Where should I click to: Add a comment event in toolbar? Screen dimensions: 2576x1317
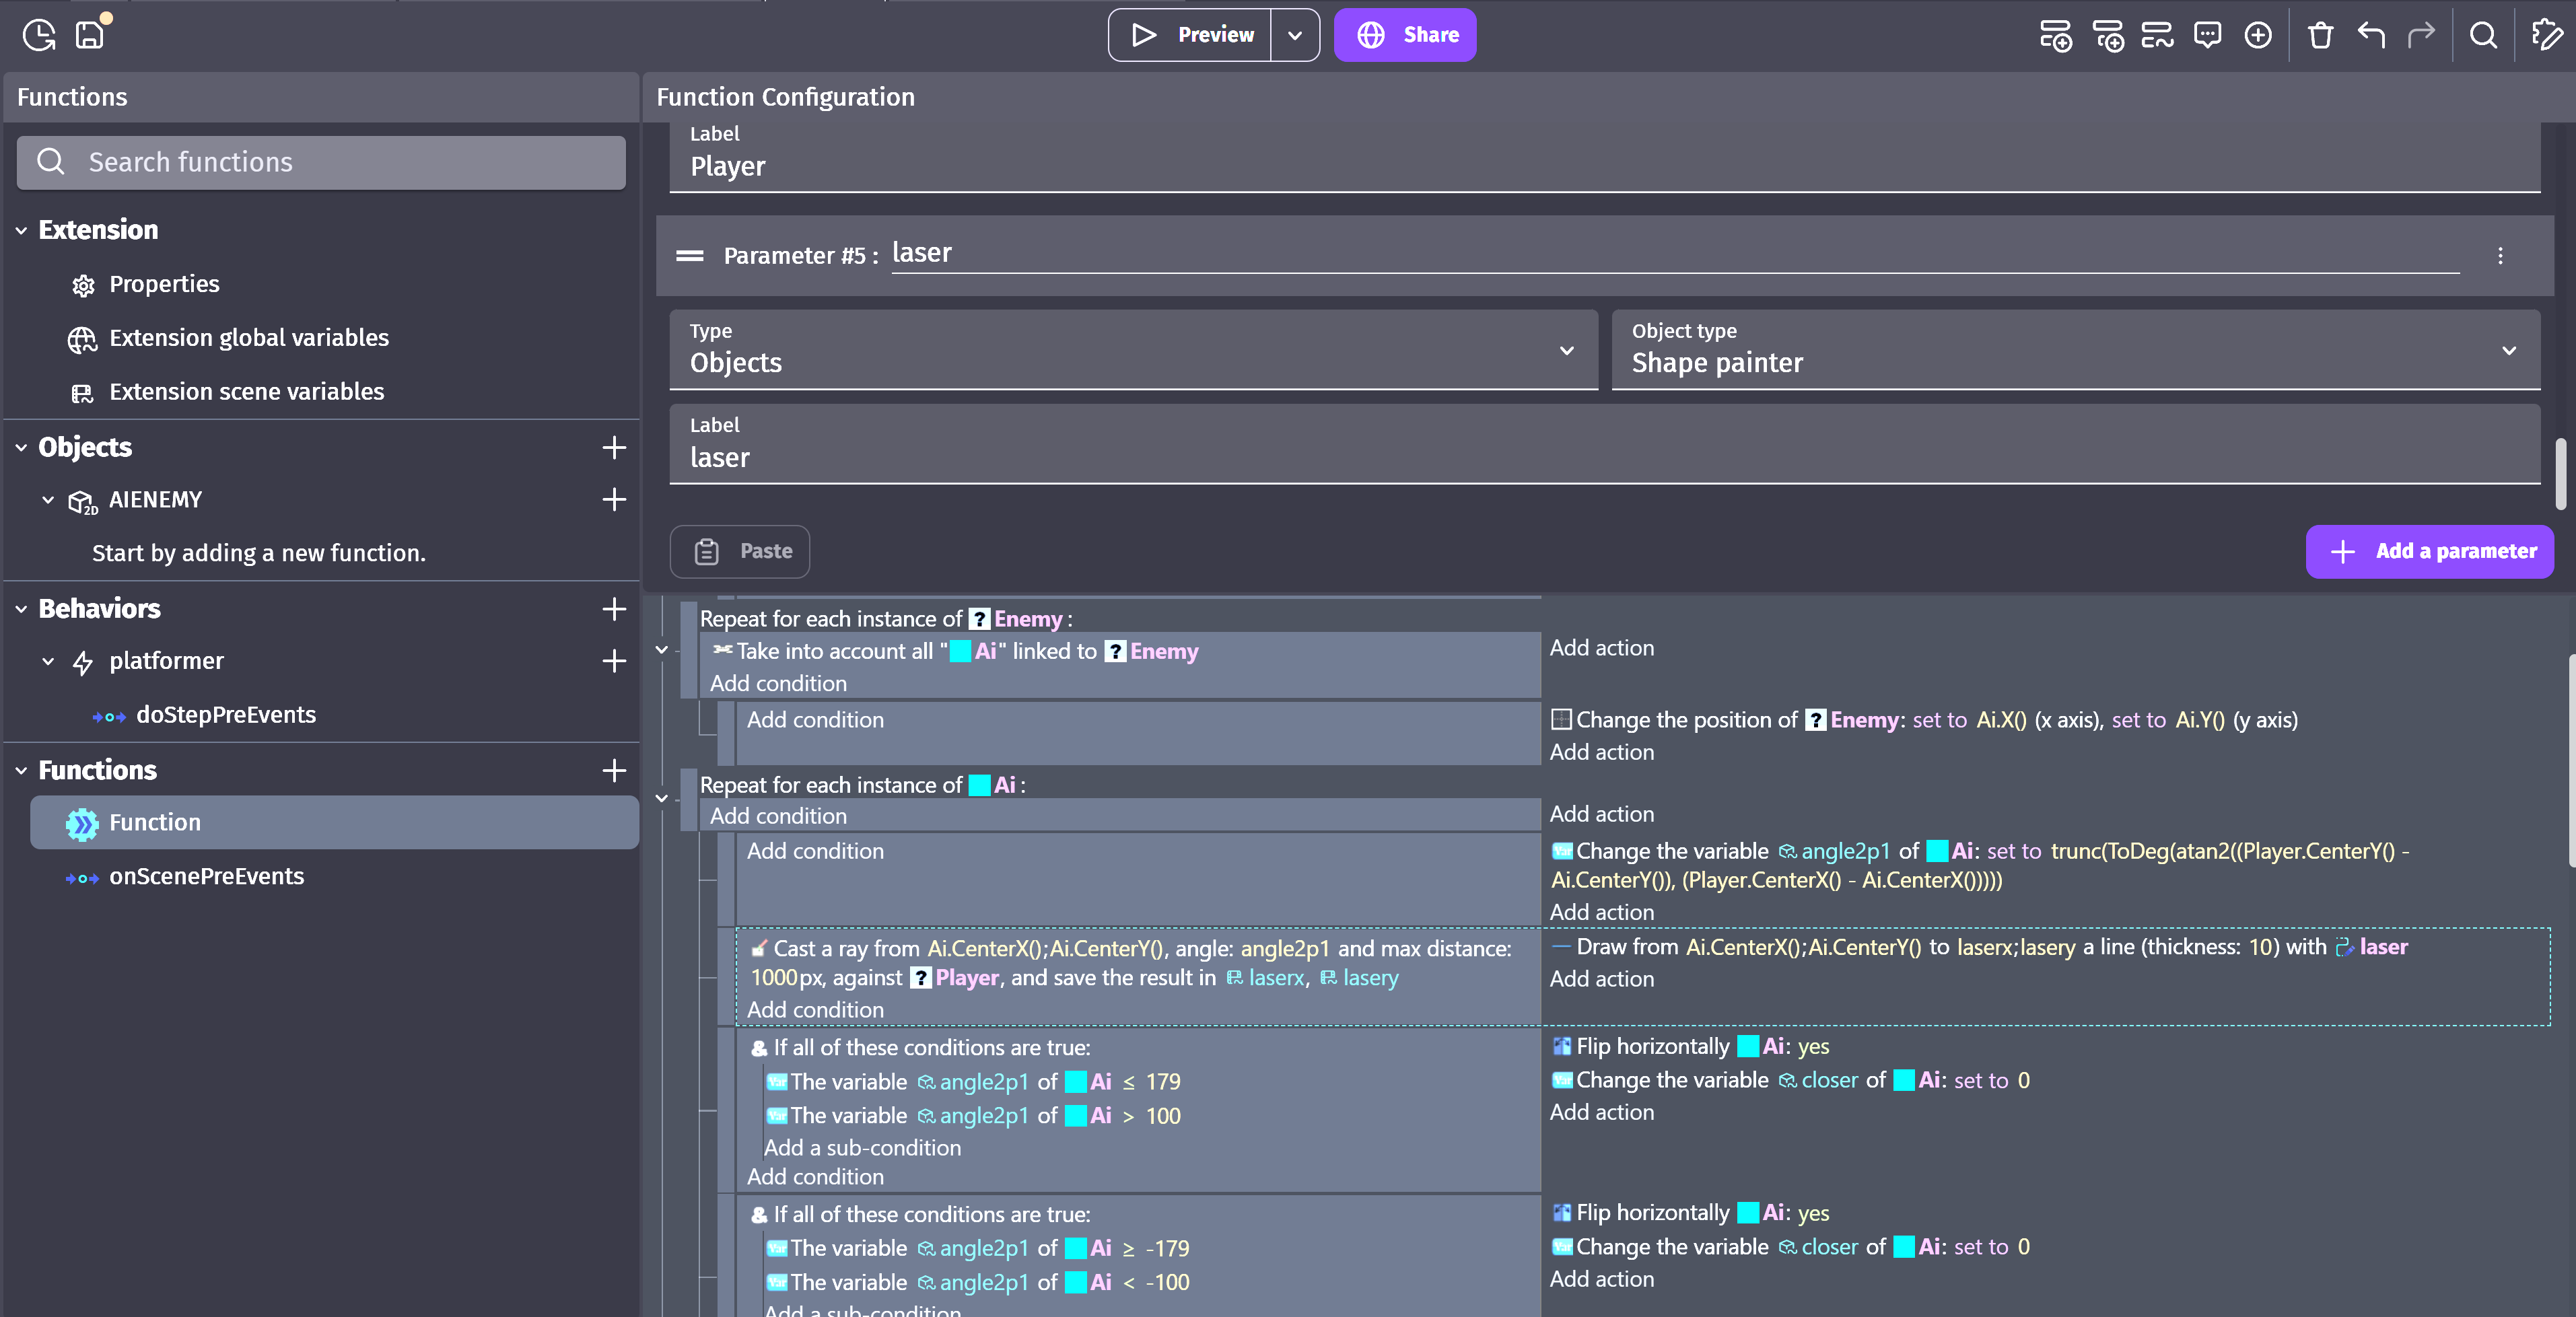pyautogui.click(x=2207, y=36)
